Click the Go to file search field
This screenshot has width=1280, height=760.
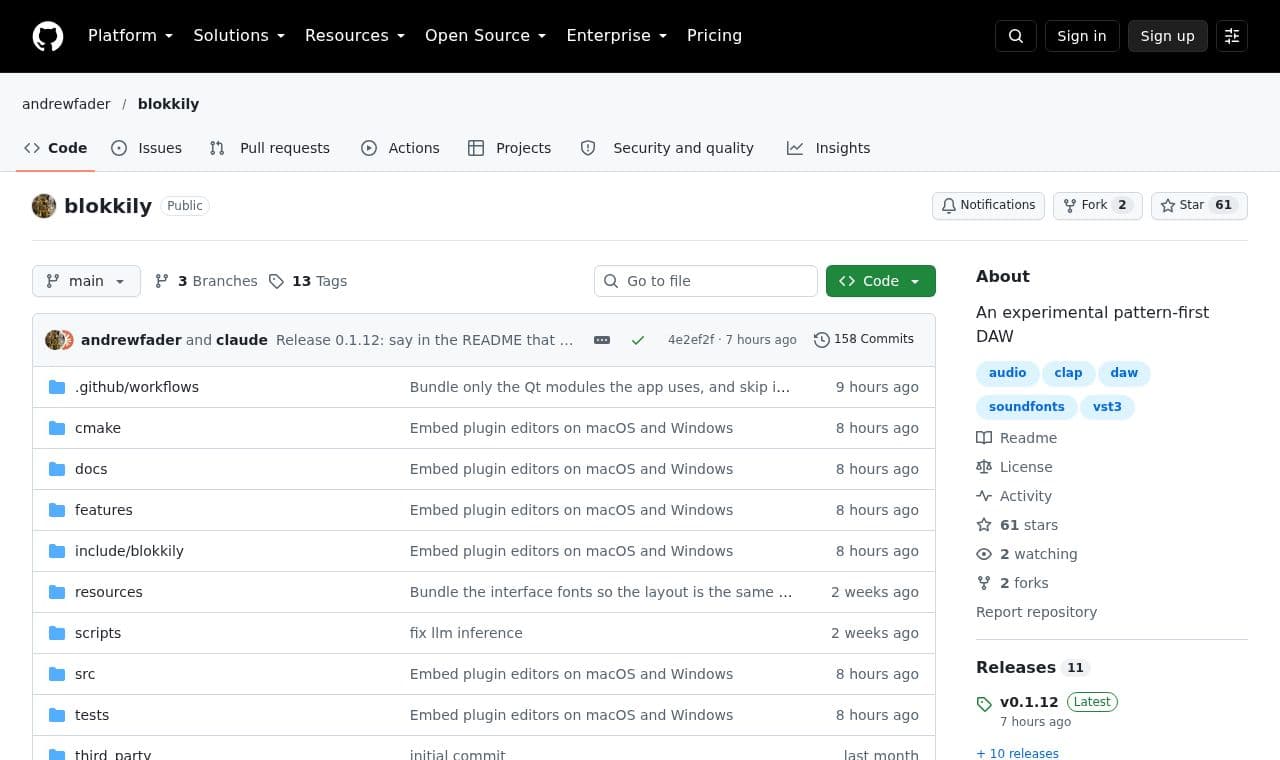pos(706,281)
